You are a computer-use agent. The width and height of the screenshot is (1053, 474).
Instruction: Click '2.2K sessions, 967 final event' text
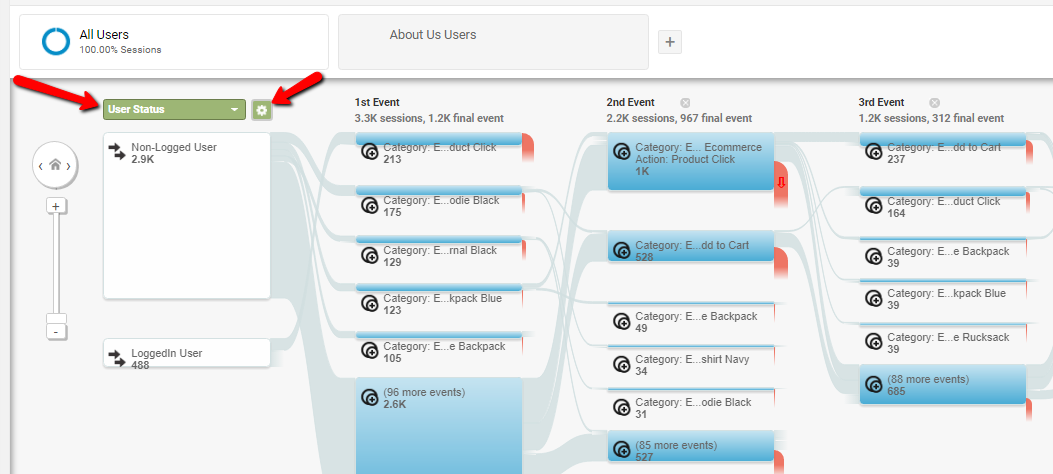point(679,118)
